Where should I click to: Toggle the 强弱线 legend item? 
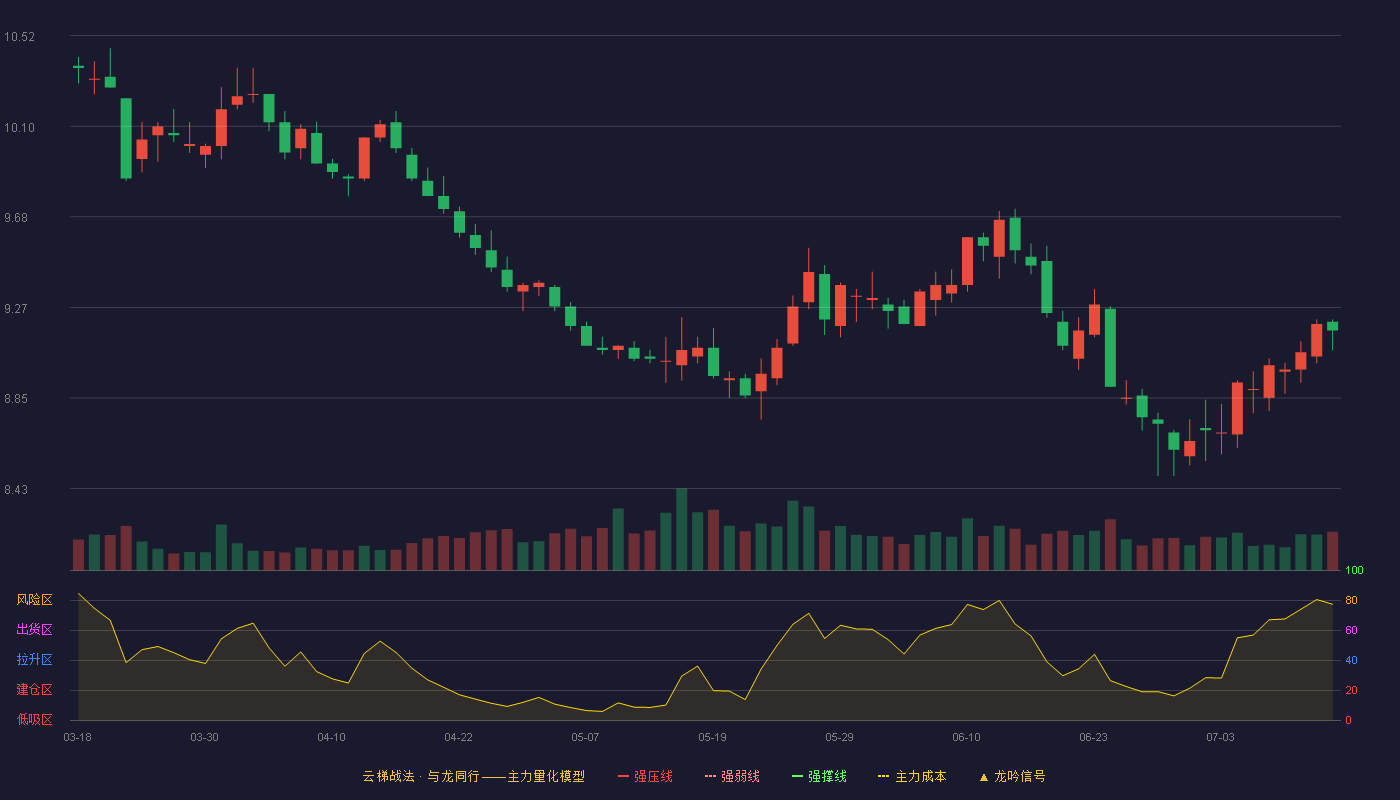click(x=732, y=776)
